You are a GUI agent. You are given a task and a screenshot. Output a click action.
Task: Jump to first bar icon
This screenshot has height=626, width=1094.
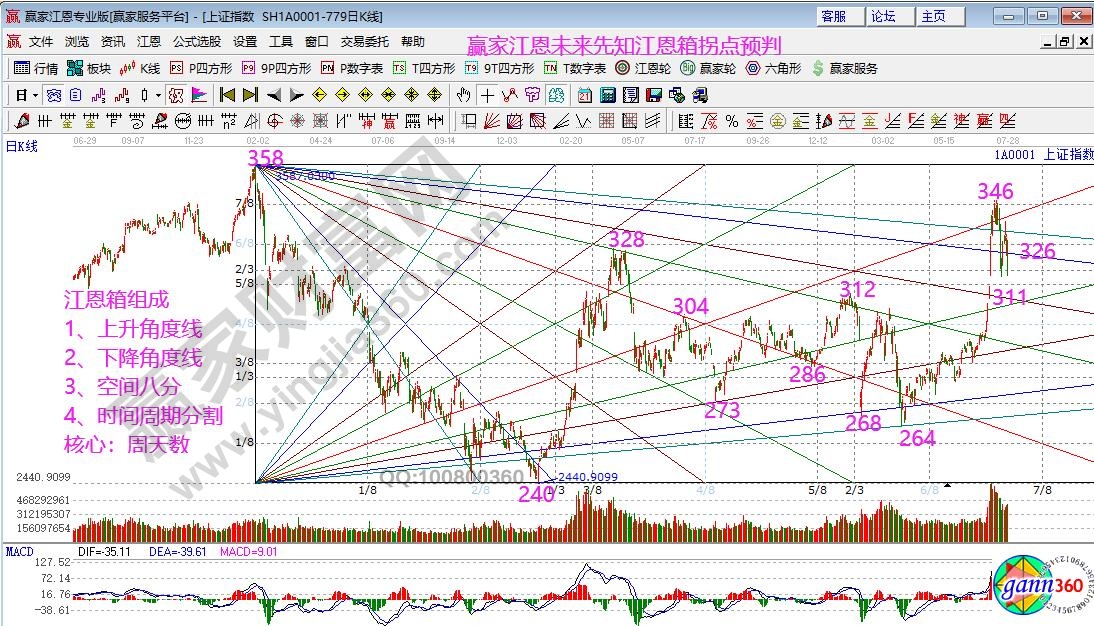227,95
